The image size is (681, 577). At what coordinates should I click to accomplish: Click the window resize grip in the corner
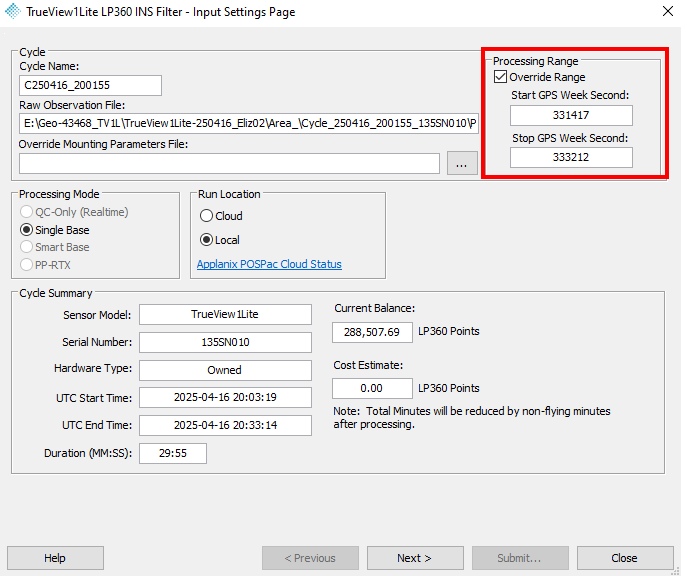tap(675, 572)
